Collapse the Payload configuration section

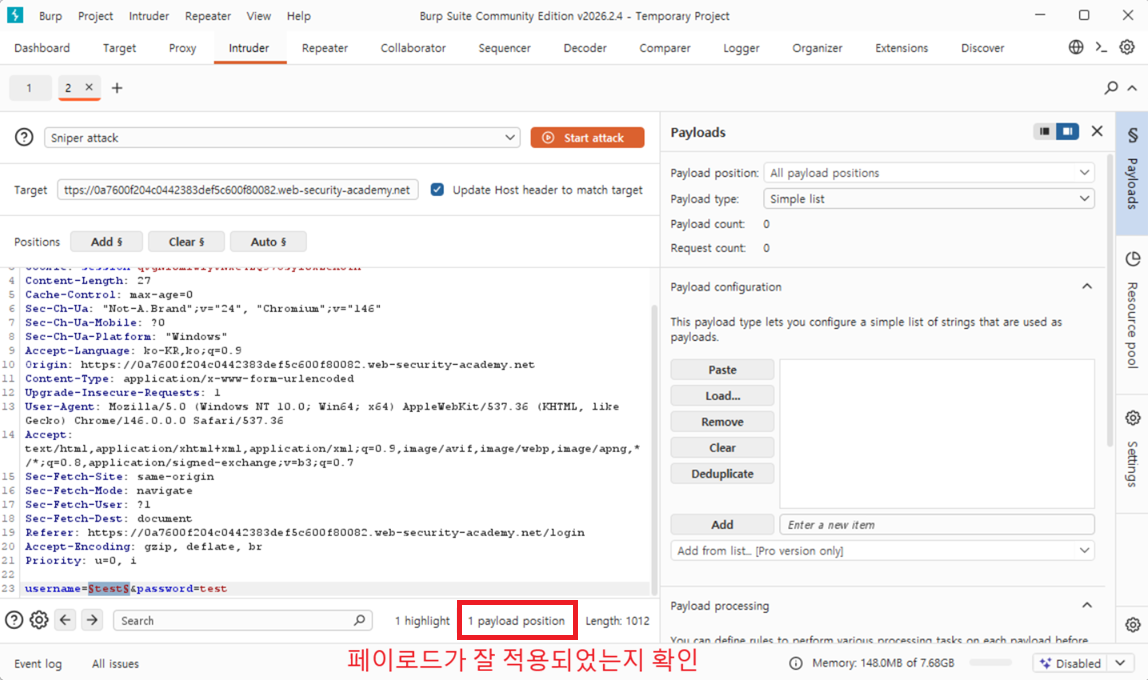[x=1086, y=287]
